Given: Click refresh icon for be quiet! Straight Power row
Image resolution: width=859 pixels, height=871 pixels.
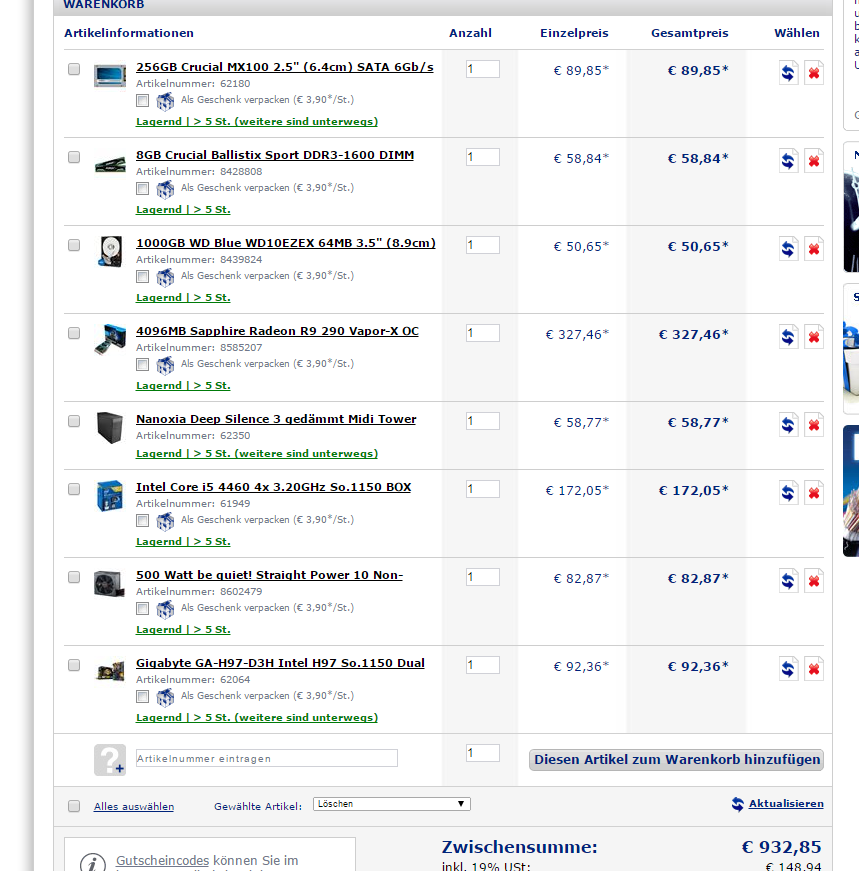Looking at the screenshot, I should (x=788, y=581).
